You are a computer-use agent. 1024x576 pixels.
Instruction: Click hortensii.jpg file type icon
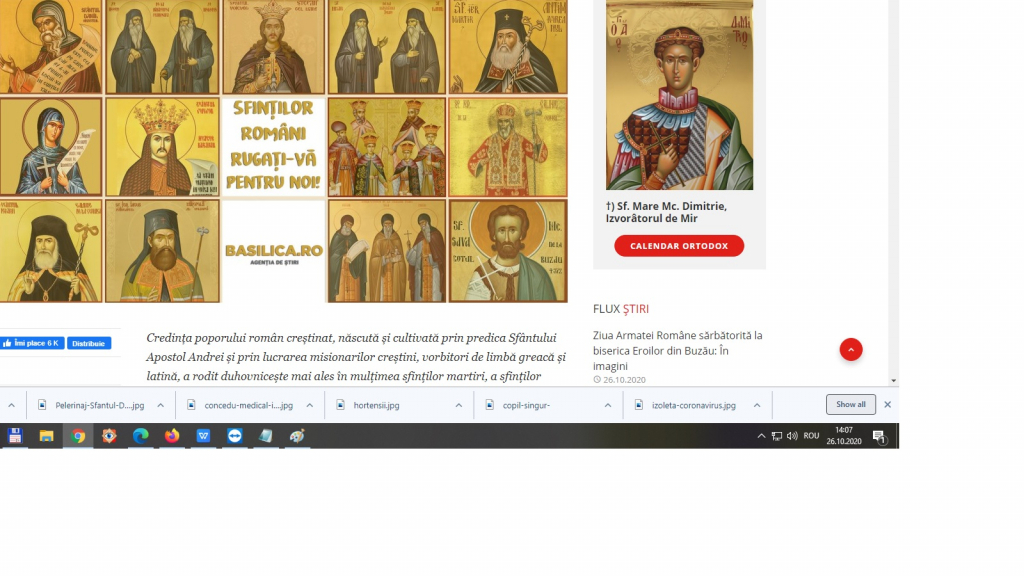[x=340, y=405]
